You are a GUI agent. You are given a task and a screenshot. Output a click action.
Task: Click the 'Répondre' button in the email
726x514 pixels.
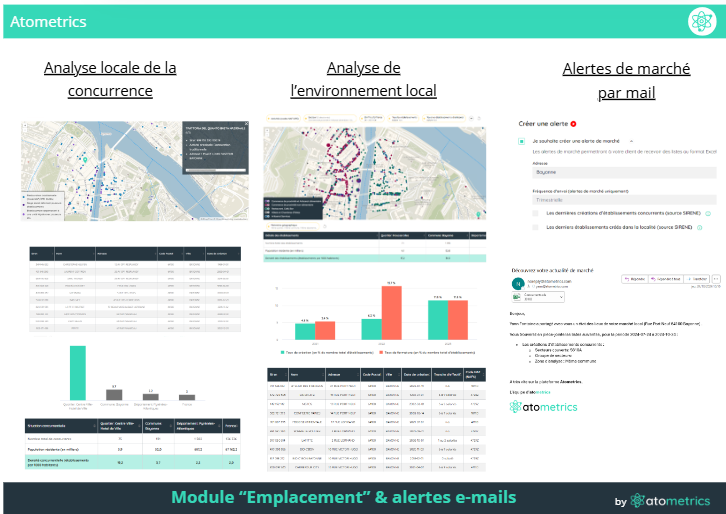click(x=634, y=279)
